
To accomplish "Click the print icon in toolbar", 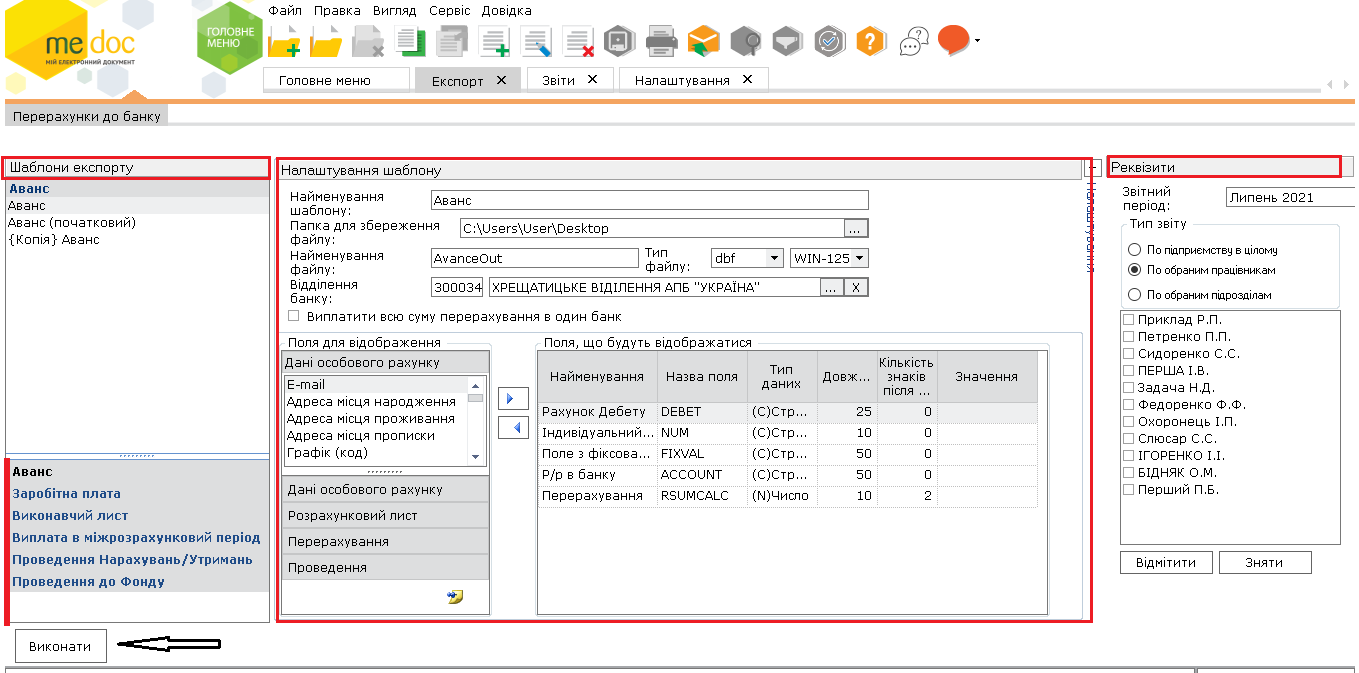I will click(x=661, y=41).
